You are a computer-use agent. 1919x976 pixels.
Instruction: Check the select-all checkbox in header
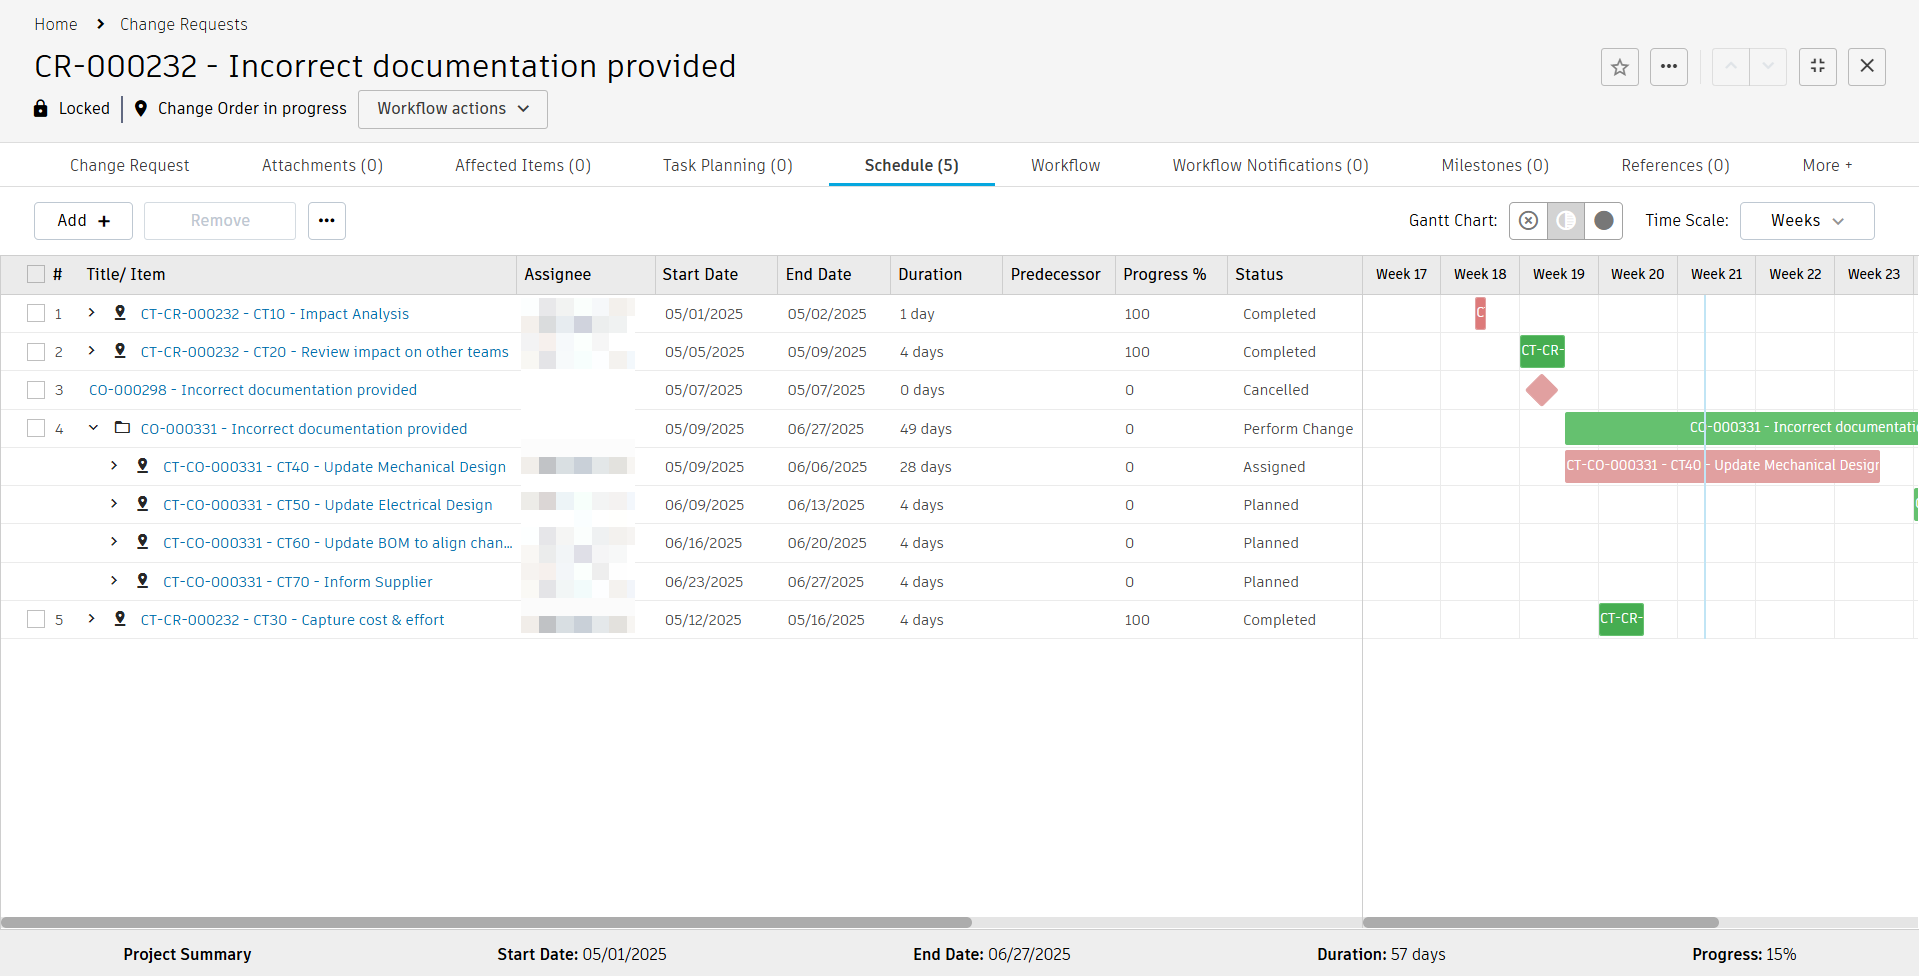coord(36,274)
